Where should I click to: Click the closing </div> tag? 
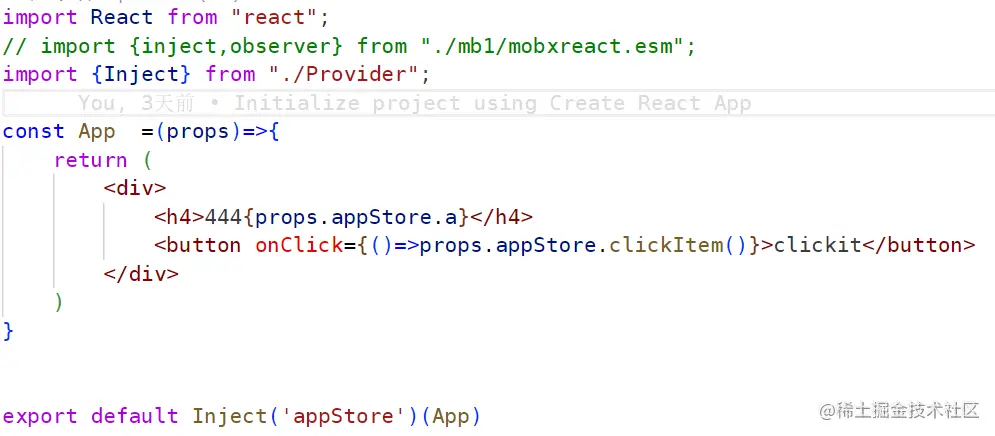pos(141,274)
